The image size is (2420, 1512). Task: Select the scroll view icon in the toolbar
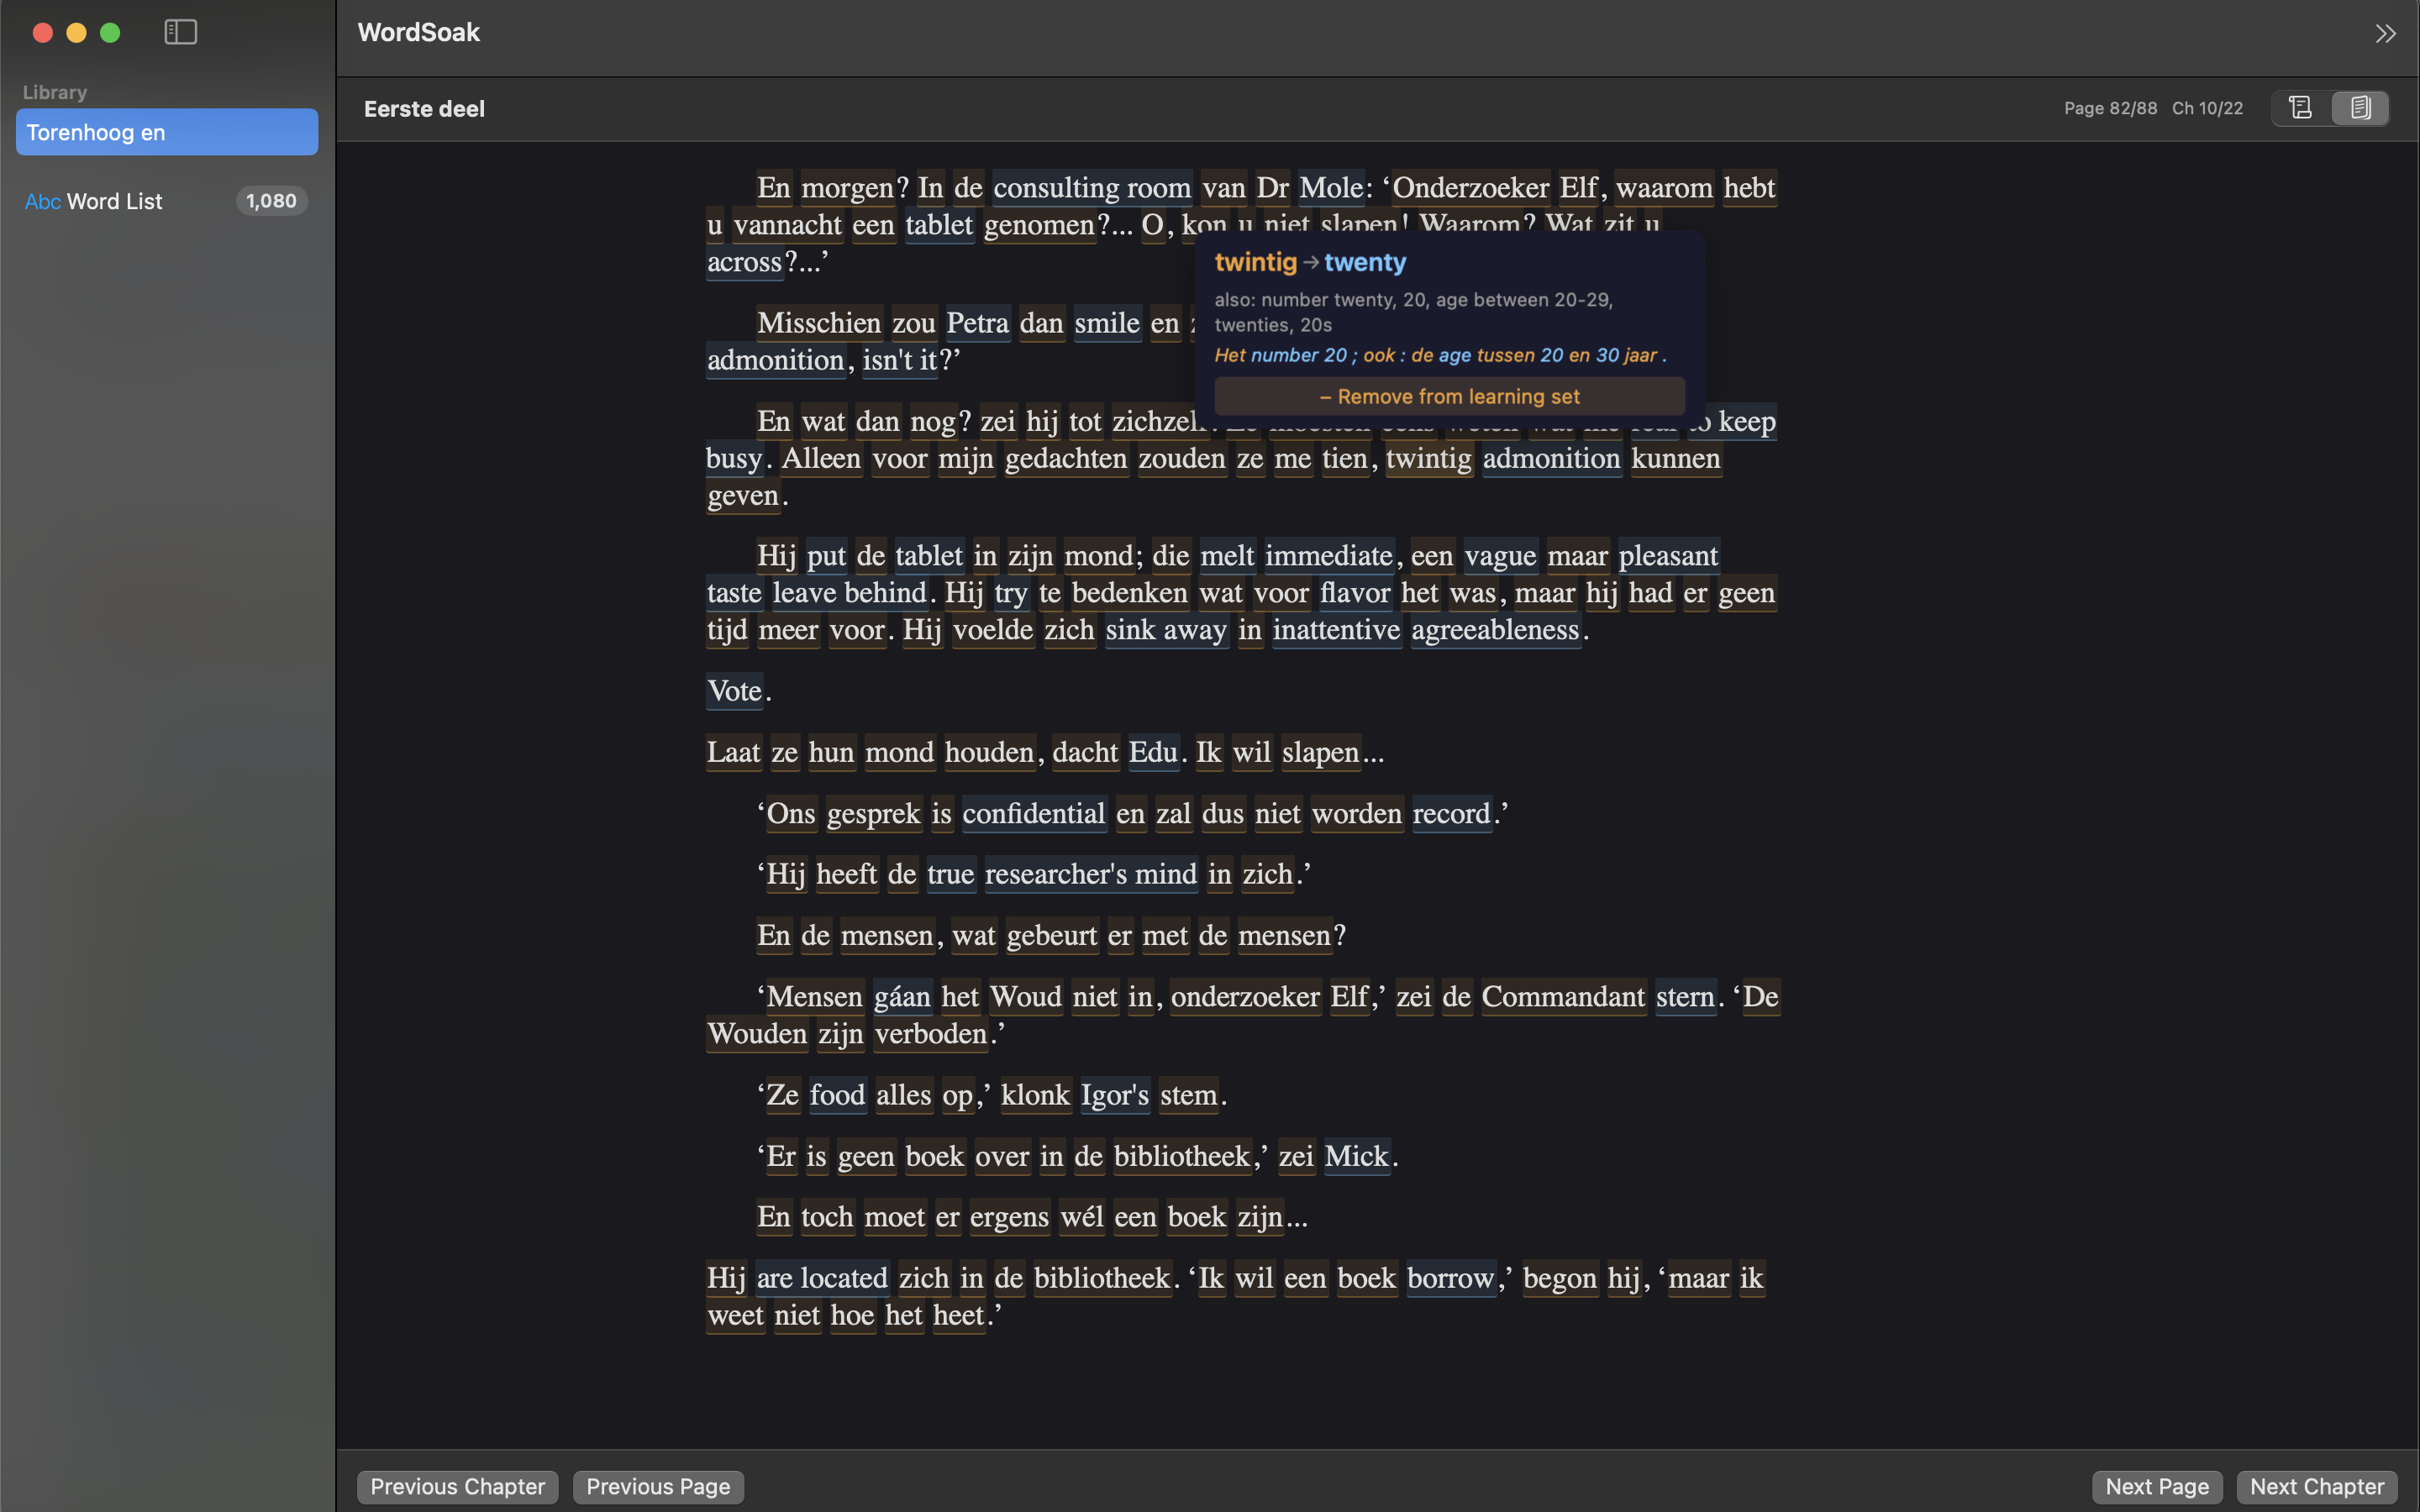coord(2299,108)
